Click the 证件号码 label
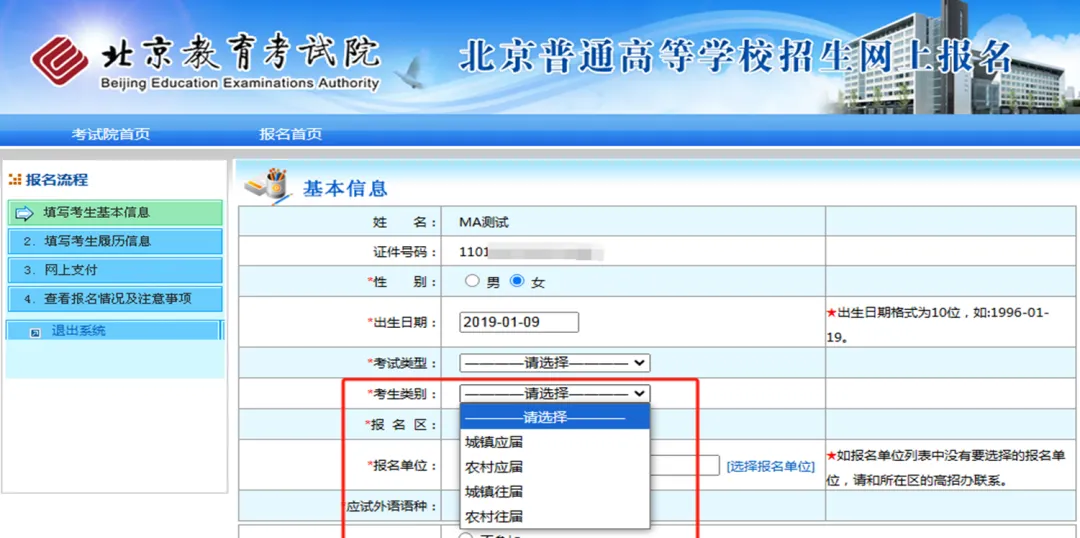1080x538 pixels. point(405,252)
